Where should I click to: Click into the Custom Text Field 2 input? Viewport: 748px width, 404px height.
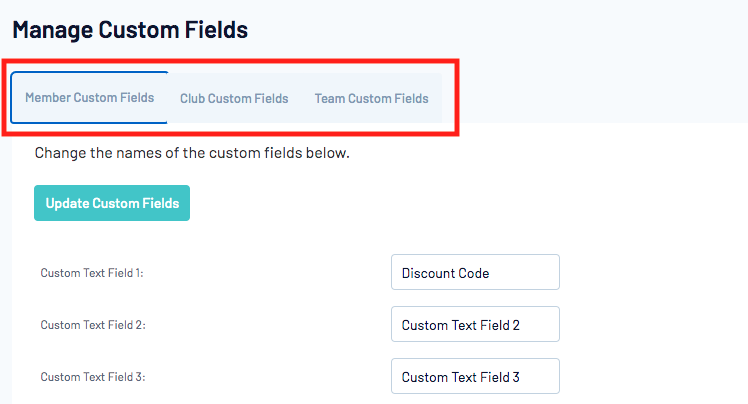tap(475, 324)
